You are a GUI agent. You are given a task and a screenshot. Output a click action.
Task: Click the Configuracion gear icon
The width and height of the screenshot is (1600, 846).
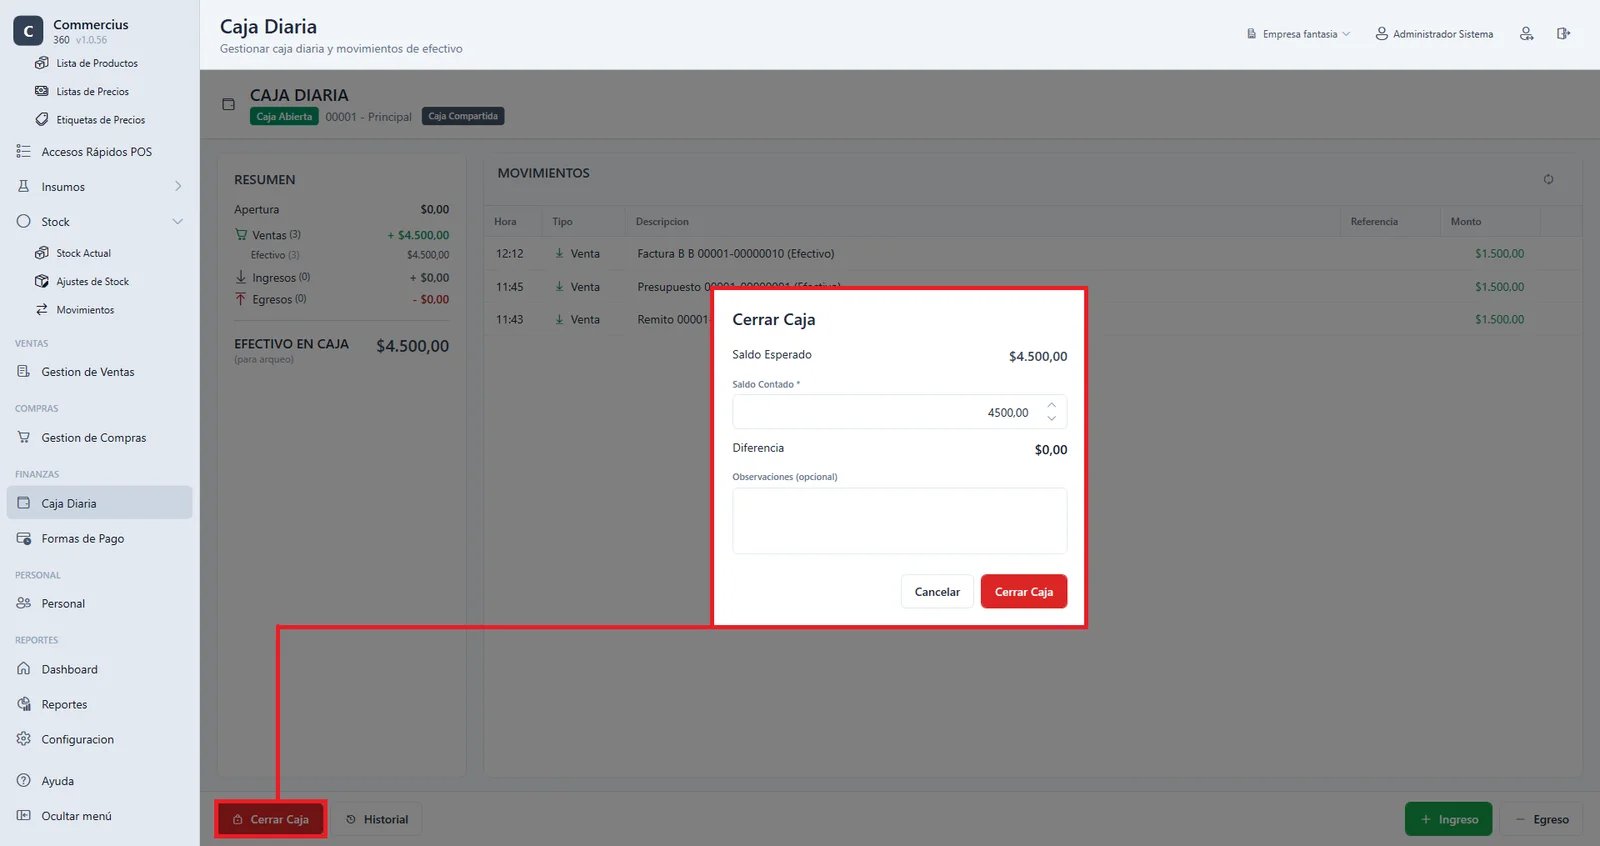(23, 739)
